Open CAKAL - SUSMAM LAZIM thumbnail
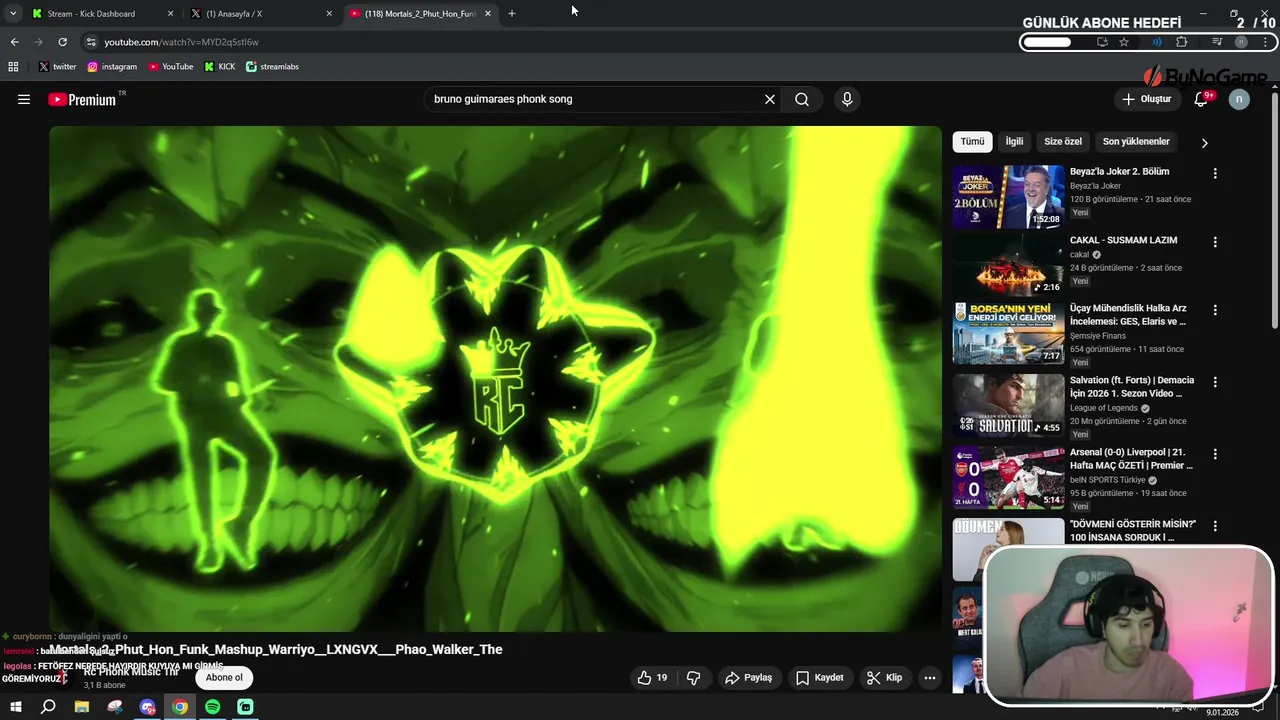 (x=1008, y=265)
